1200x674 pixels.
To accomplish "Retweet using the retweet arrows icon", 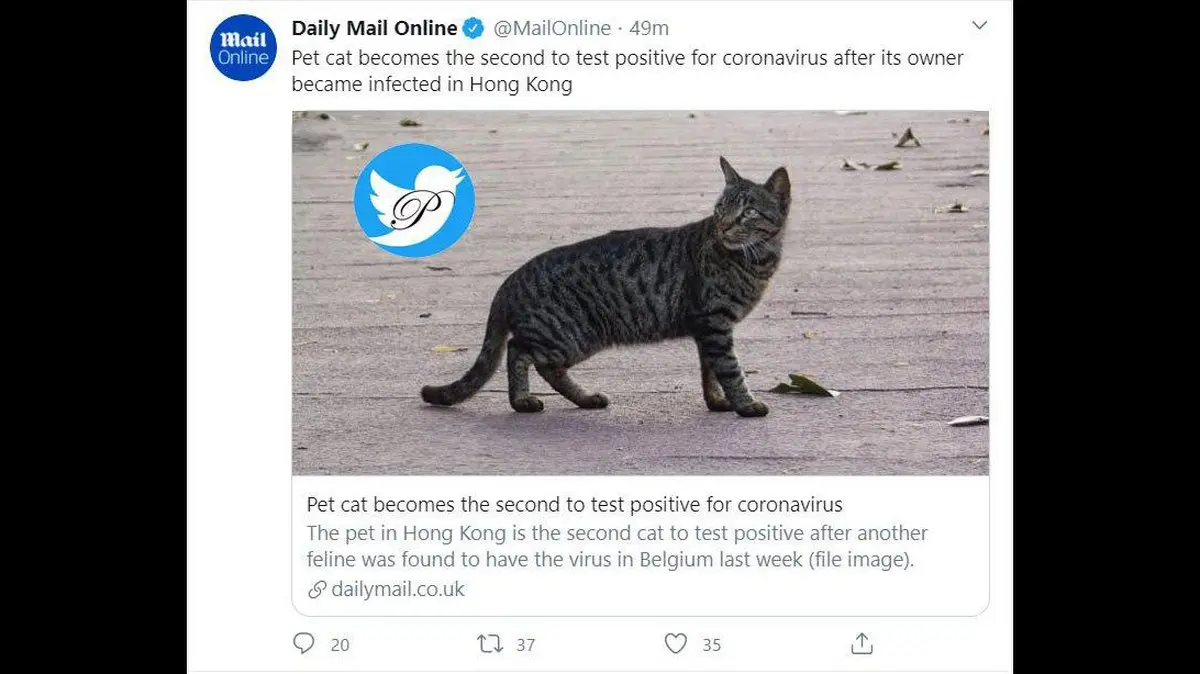I will [x=490, y=644].
